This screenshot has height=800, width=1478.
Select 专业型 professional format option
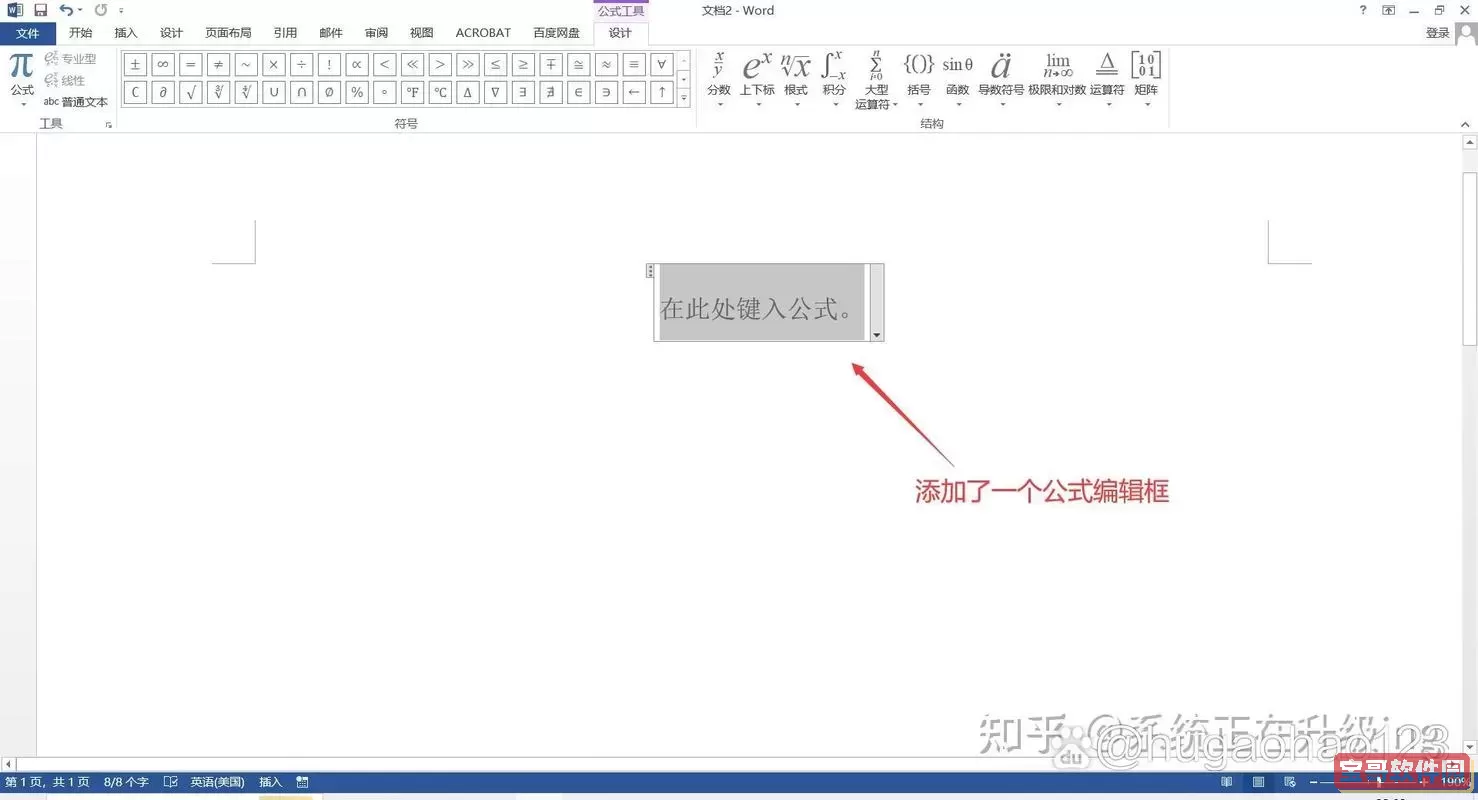click(70, 59)
